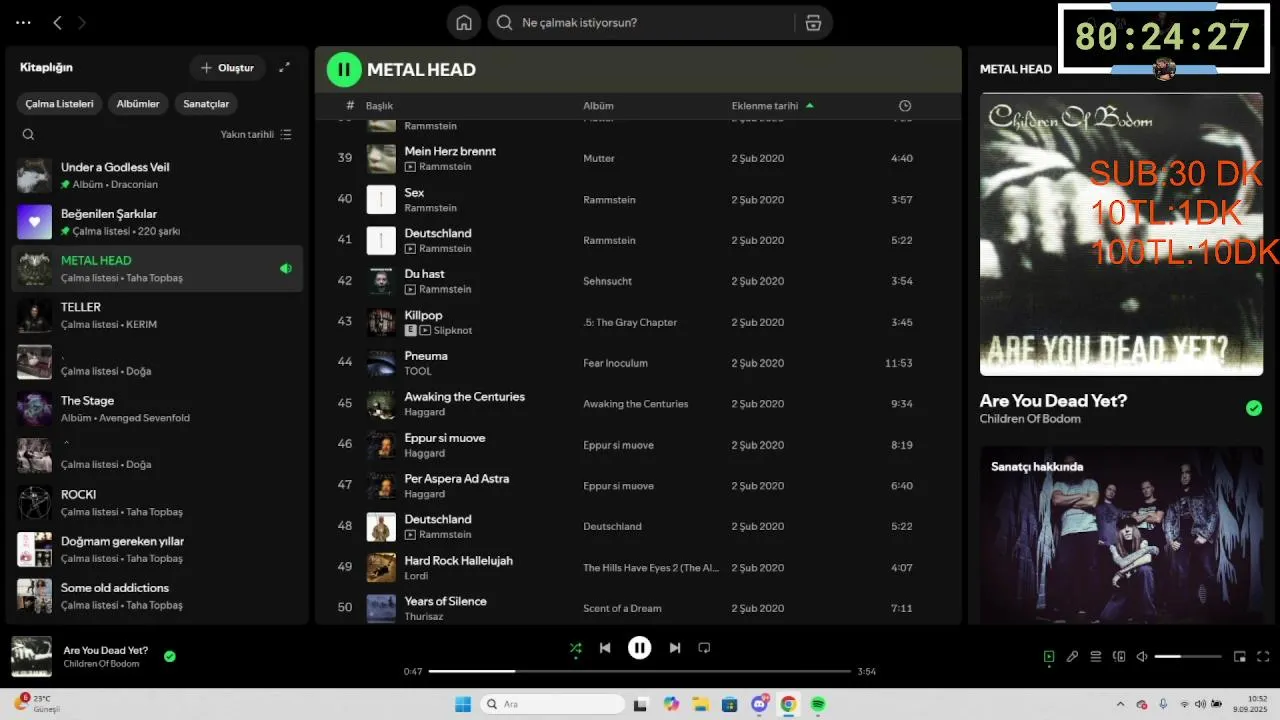
Task: Skip to previous track
Action: click(x=605, y=648)
